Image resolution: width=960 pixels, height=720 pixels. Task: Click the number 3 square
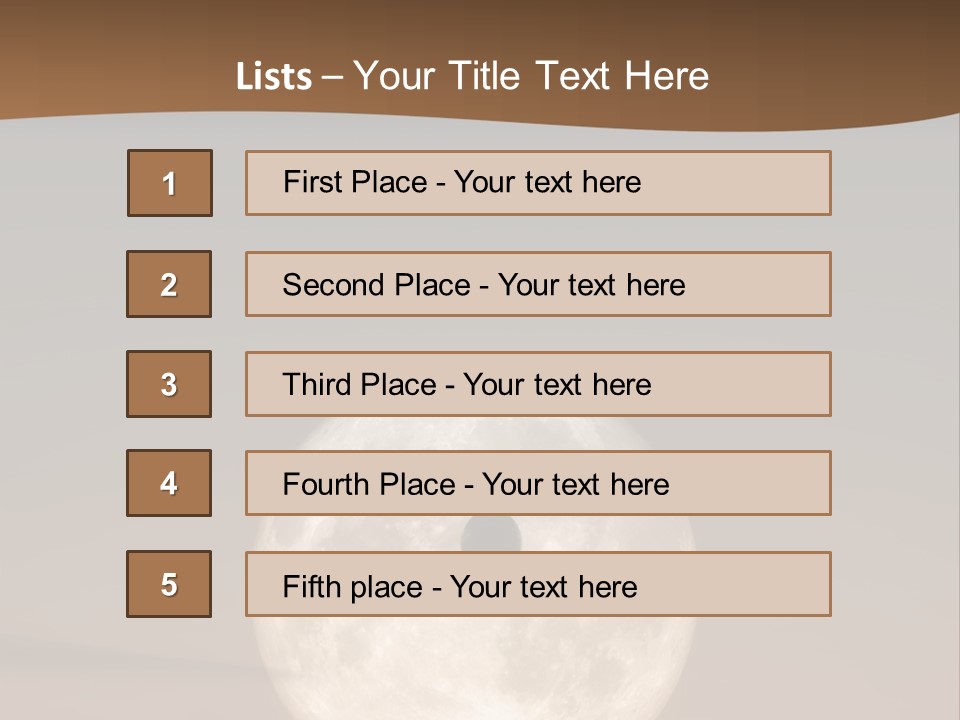click(x=169, y=384)
